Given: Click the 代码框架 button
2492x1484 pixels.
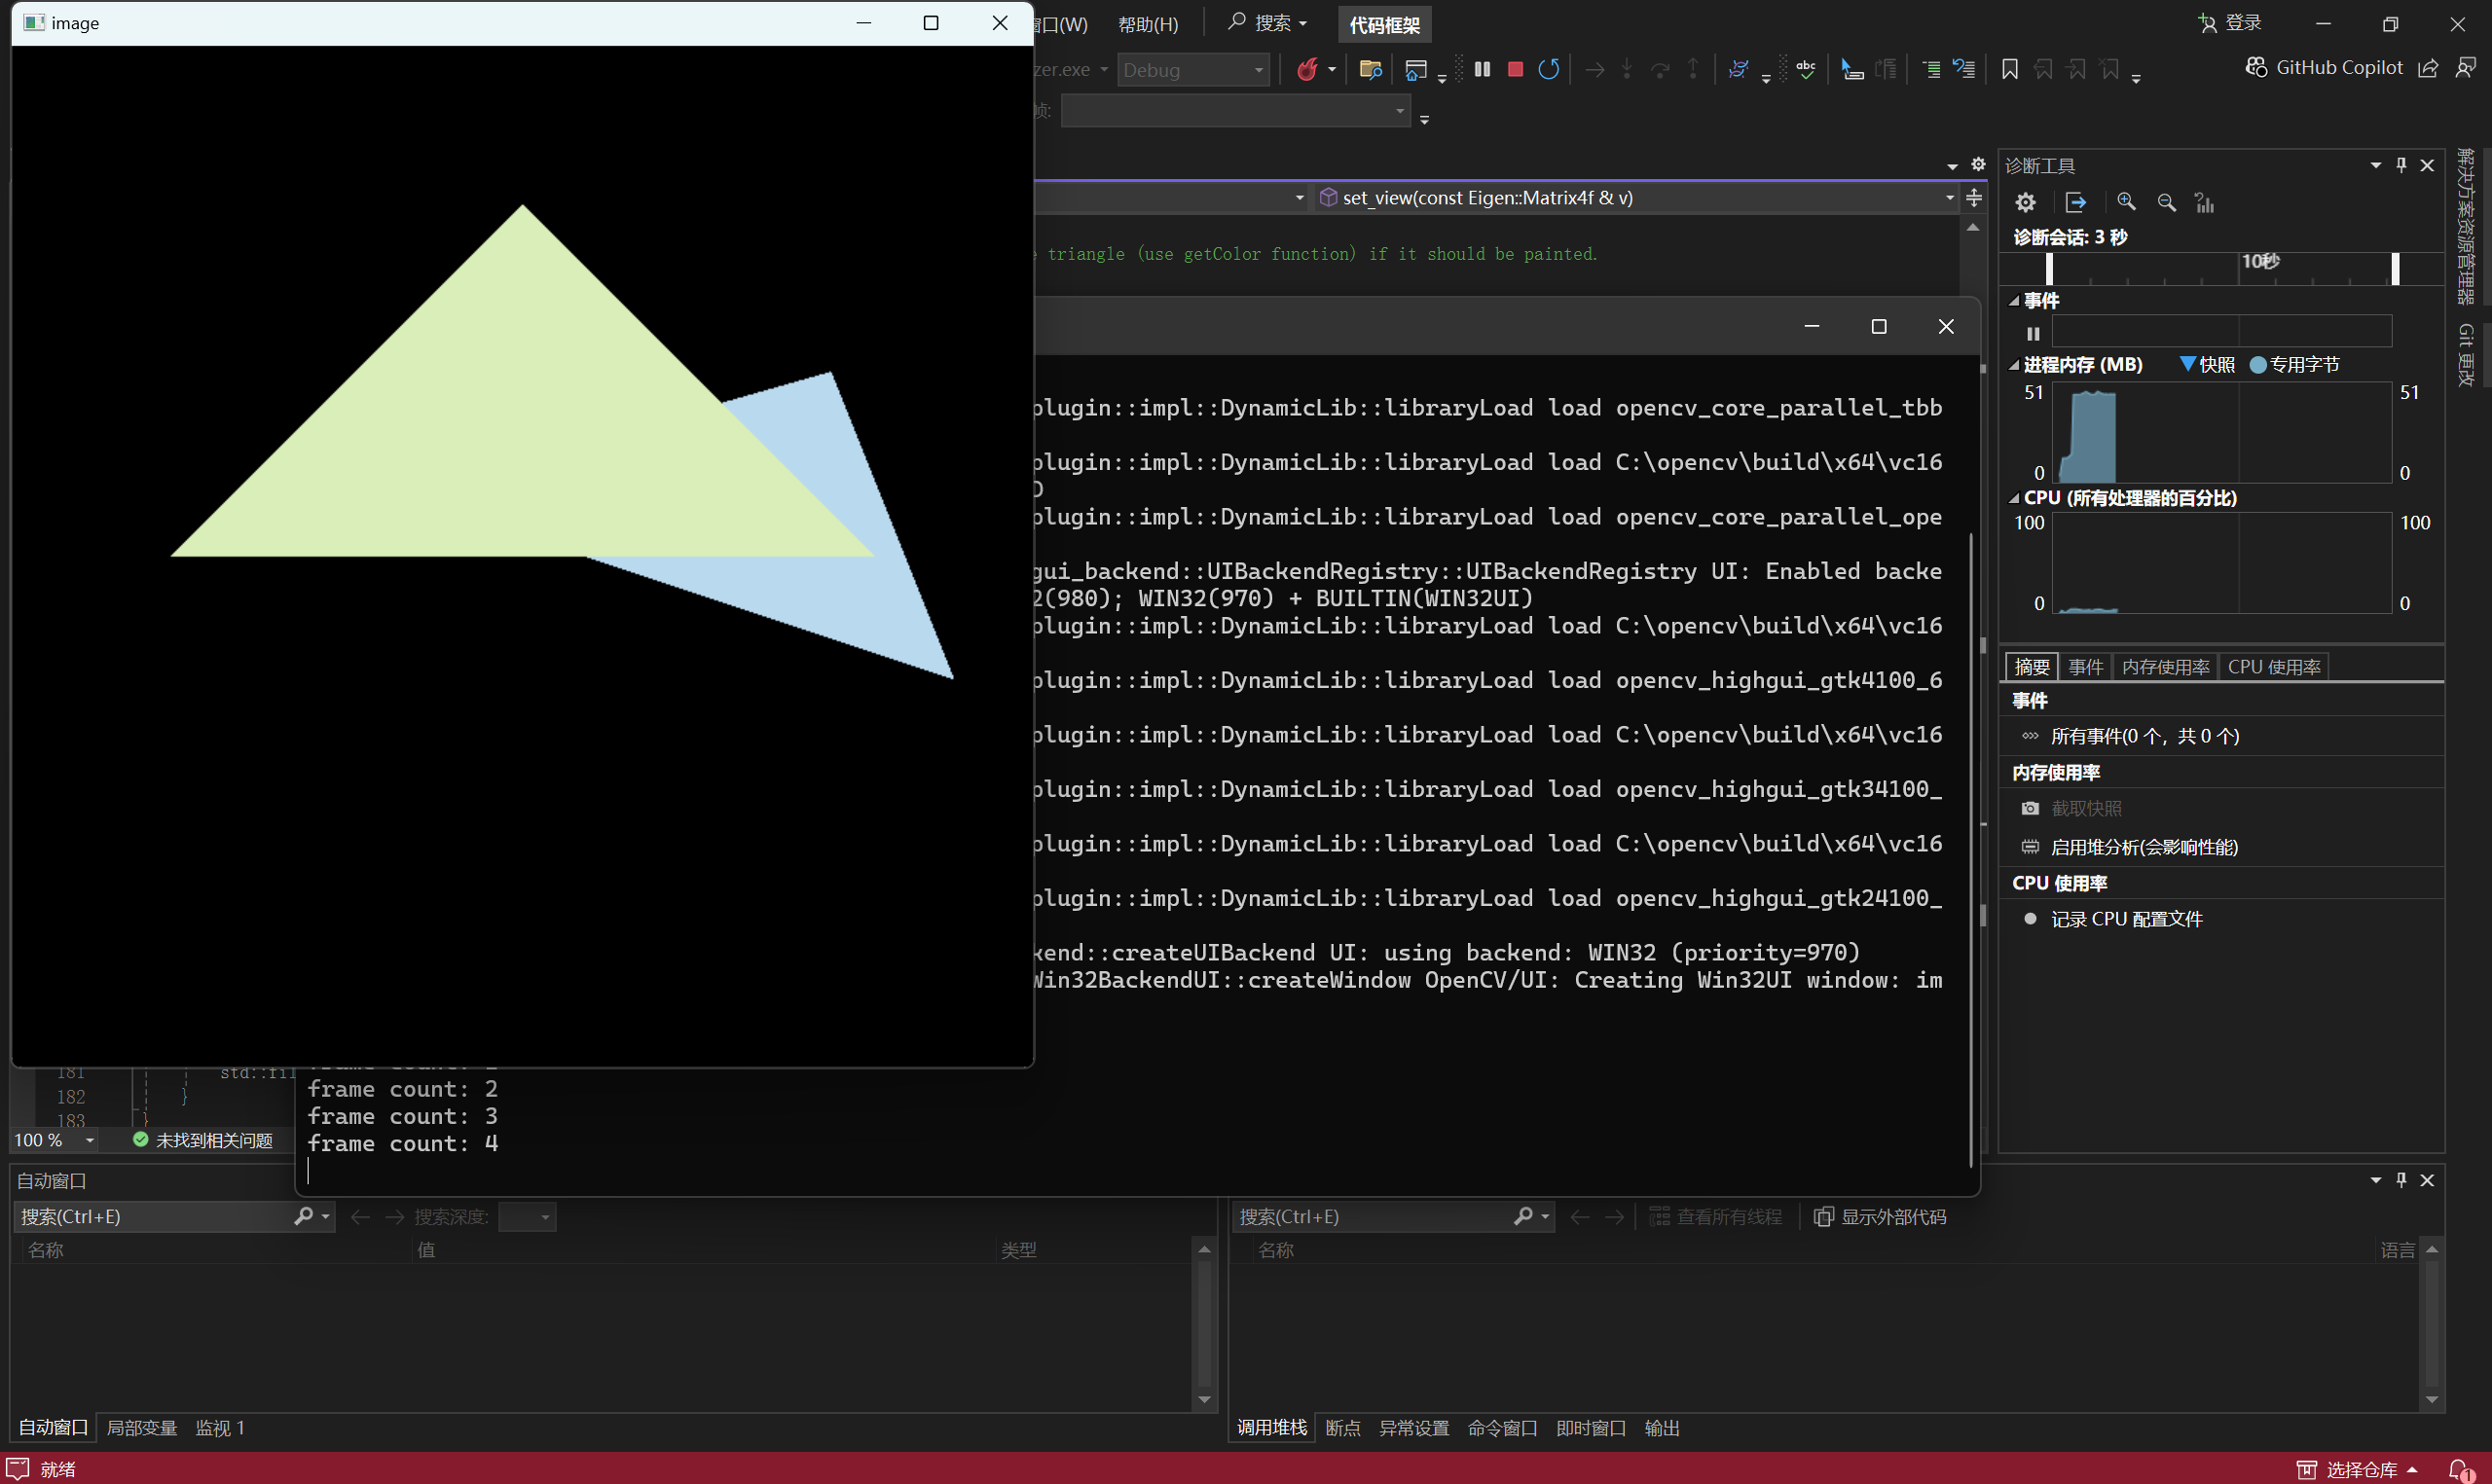Looking at the screenshot, I should (1384, 24).
